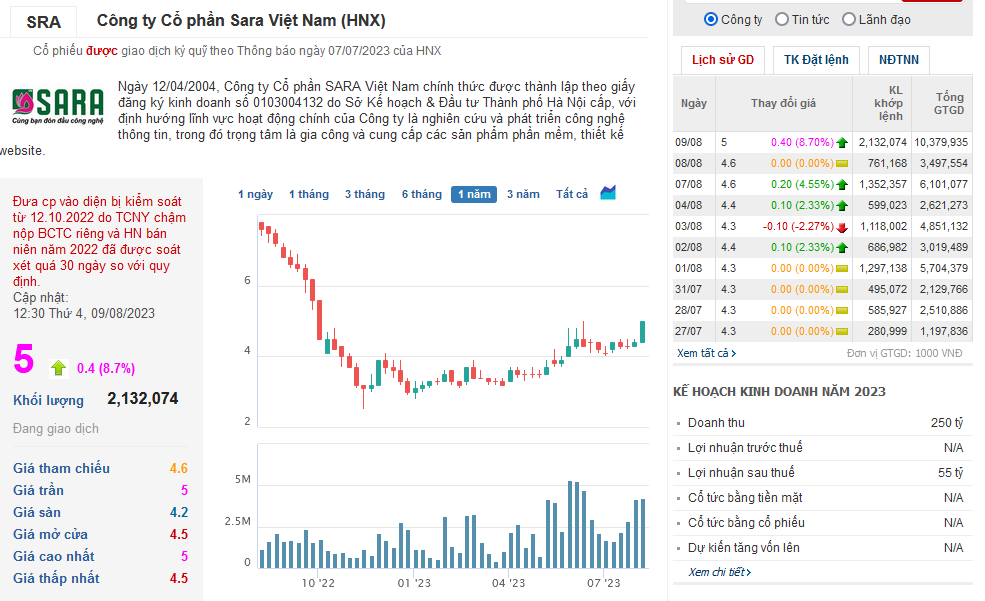The width and height of the screenshot is (985, 601).
Task: Open the Lịch sử GD tab
Action: tap(722, 60)
